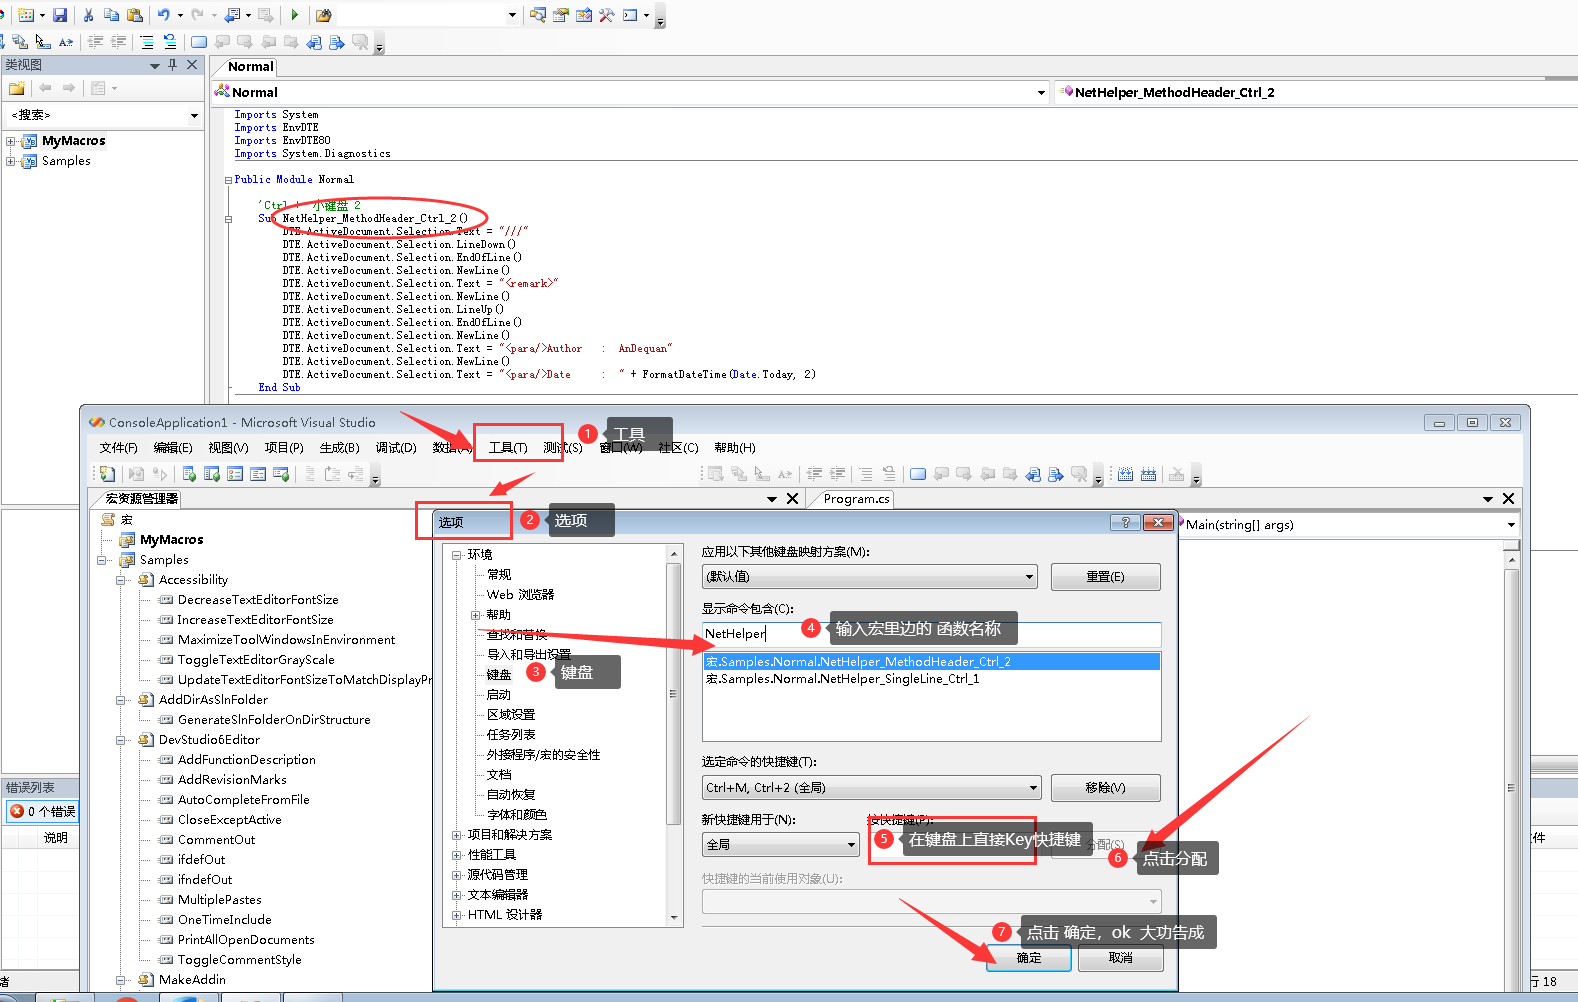Click the 移除(V) button
The height and width of the screenshot is (1002, 1578).
pos(1105,788)
